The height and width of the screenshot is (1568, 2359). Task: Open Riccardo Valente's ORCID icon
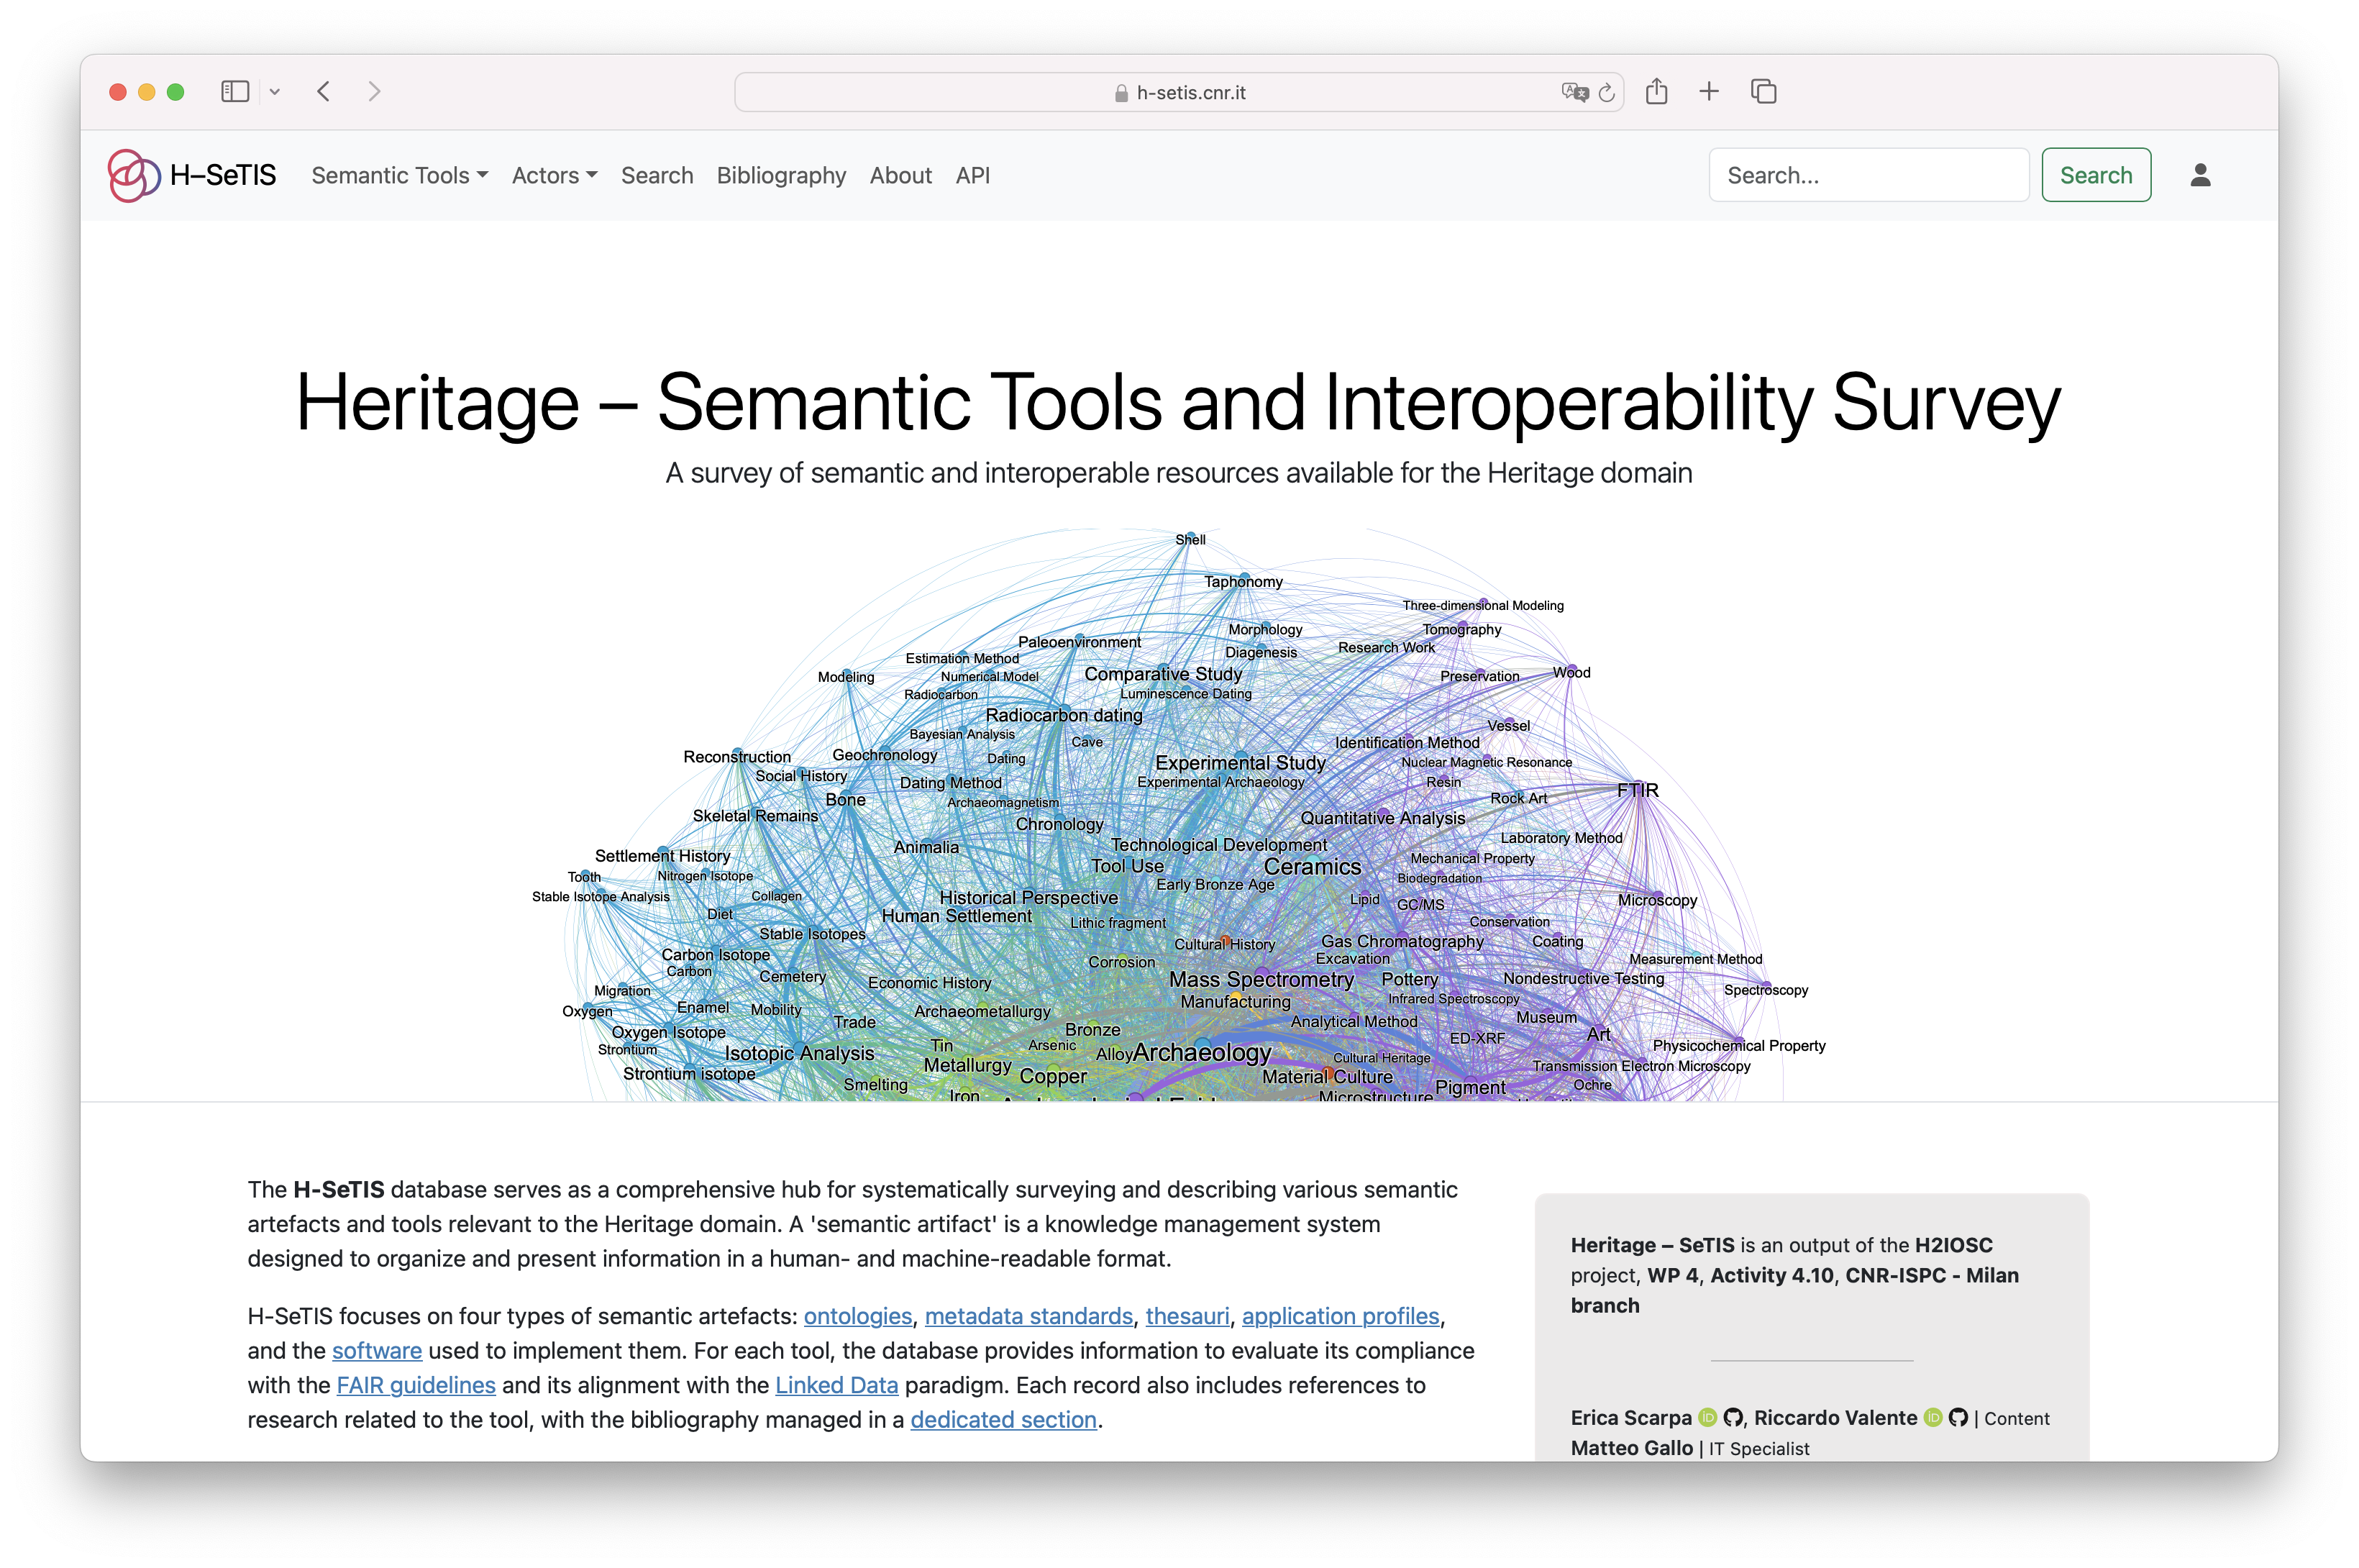point(1933,1417)
